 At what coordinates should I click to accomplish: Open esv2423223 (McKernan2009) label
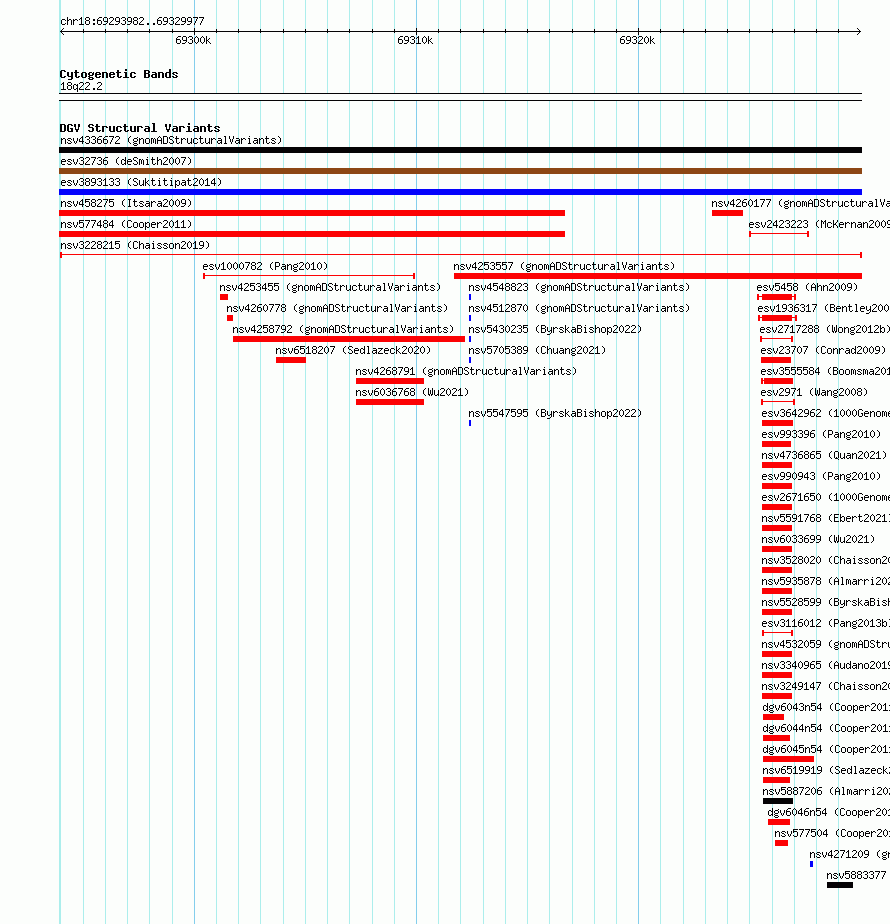tap(819, 225)
